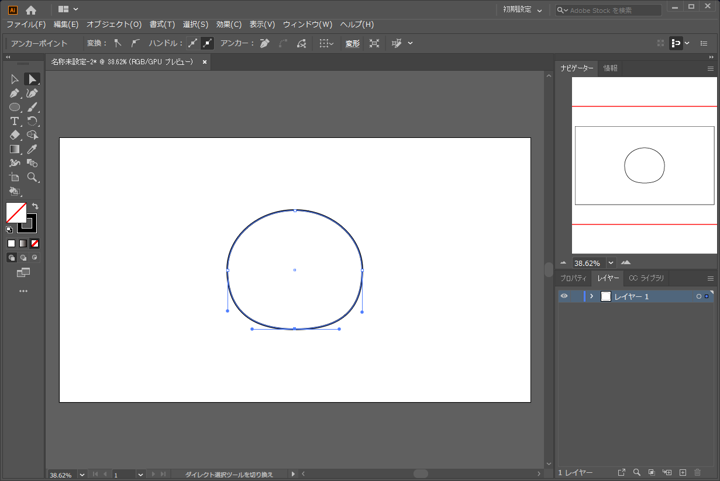Select the Blend tool
720x481 pixels.
(x=32, y=163)
